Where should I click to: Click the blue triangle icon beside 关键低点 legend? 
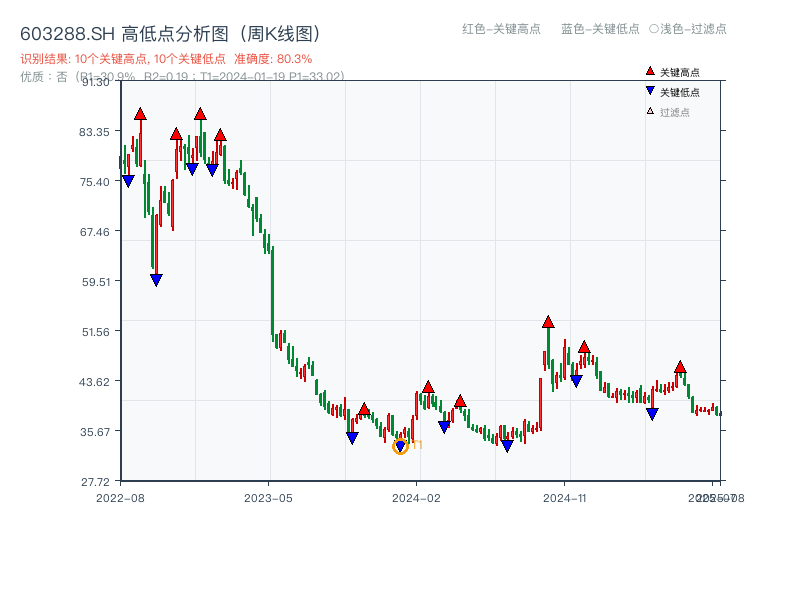coord(650,91)
